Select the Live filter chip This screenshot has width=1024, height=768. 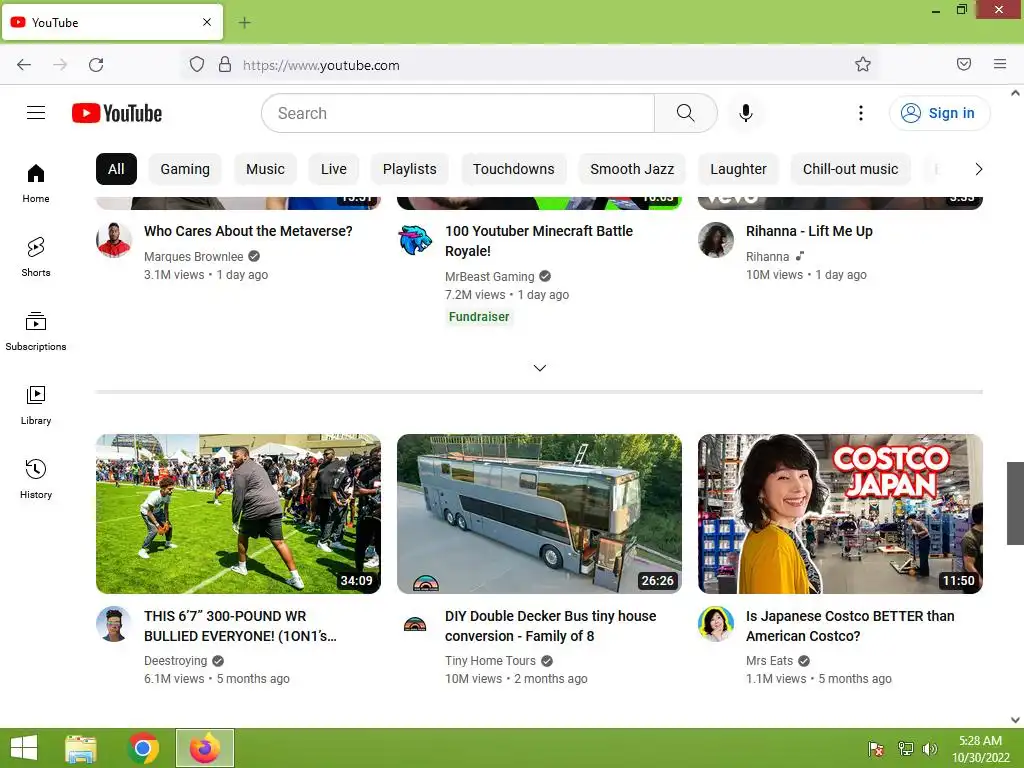[x=334, y=169]
